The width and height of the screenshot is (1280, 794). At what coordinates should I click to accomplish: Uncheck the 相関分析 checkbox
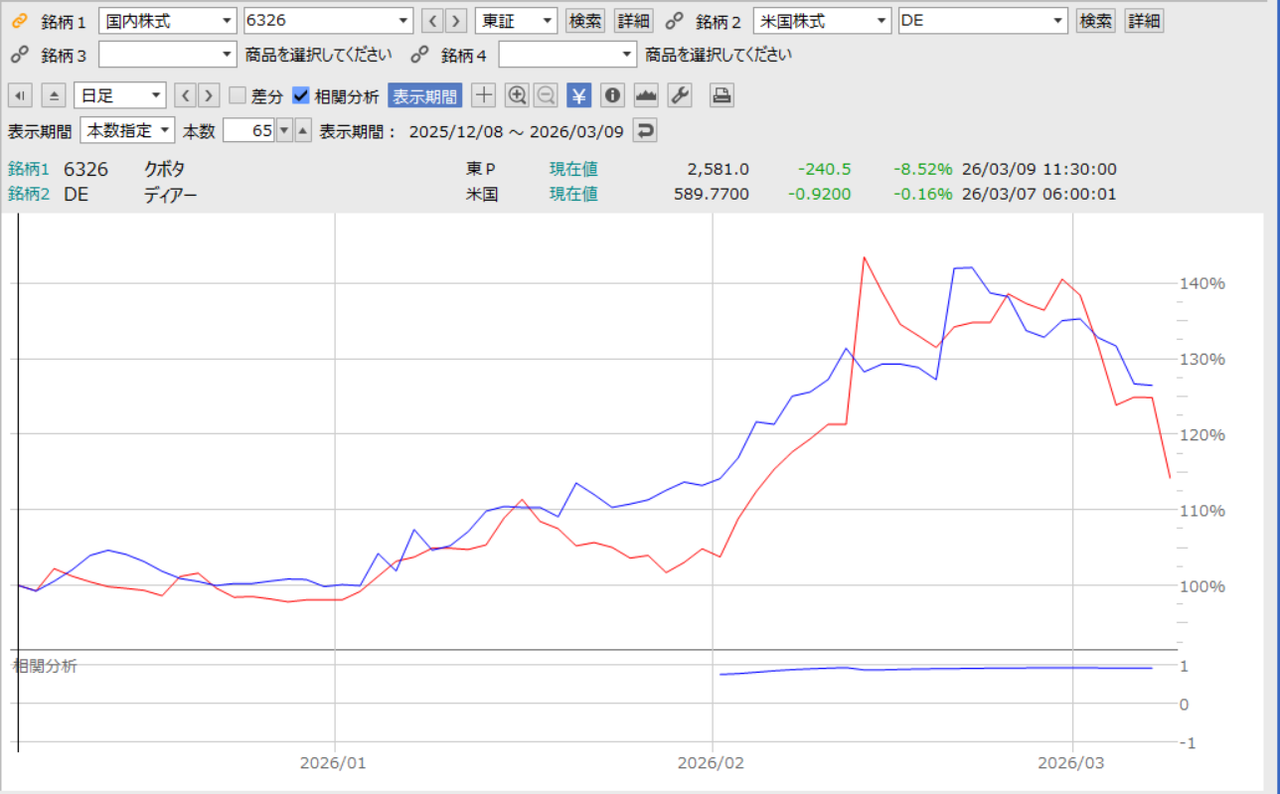[x=301, y=96]
